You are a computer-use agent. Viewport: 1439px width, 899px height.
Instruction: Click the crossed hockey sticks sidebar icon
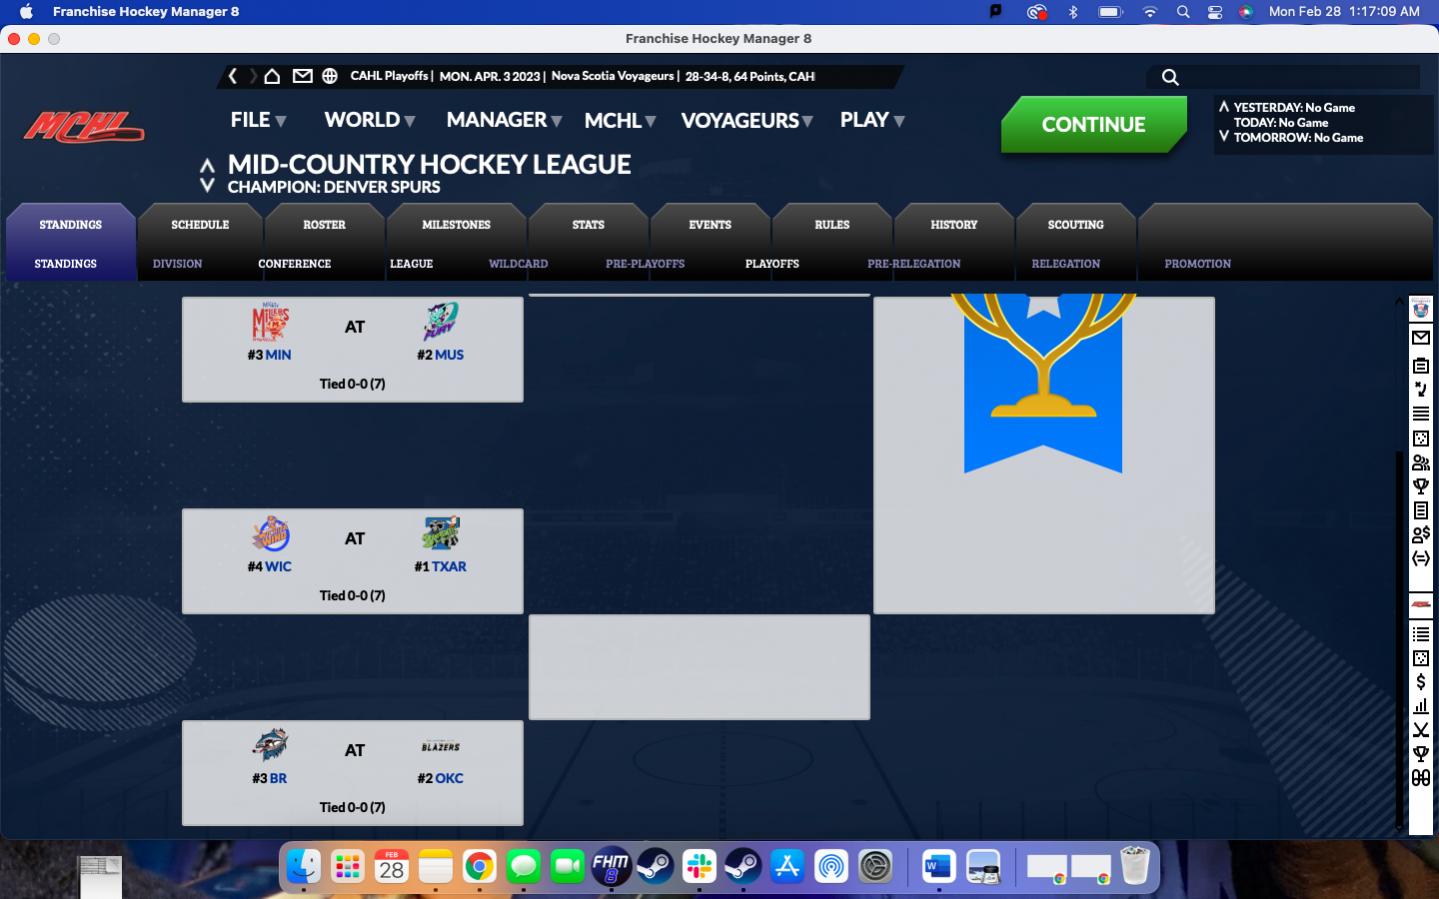click(1420, 730)
